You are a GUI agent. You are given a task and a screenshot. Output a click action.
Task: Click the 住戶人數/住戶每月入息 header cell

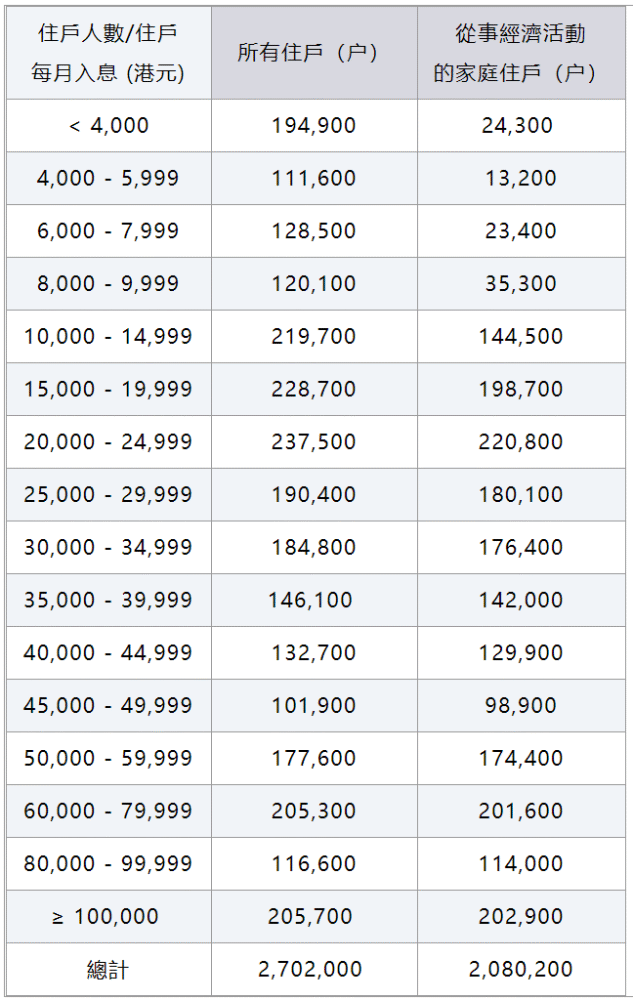point(109,54)
